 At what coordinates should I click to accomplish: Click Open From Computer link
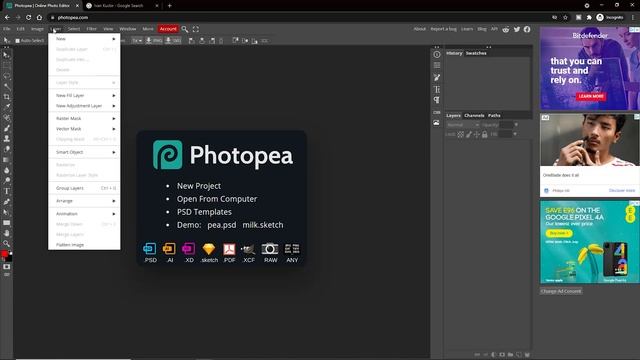point(217,199)
